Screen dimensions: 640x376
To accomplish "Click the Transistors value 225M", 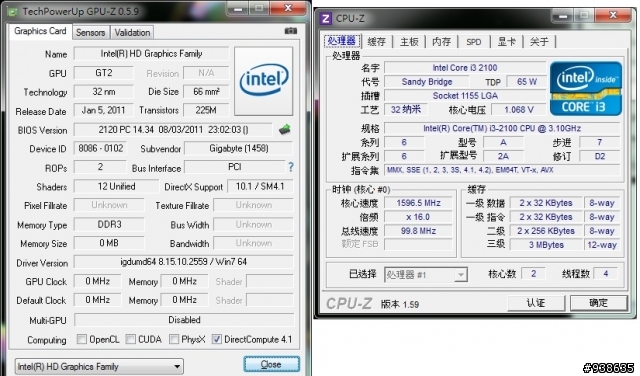I will click(206, 110).
